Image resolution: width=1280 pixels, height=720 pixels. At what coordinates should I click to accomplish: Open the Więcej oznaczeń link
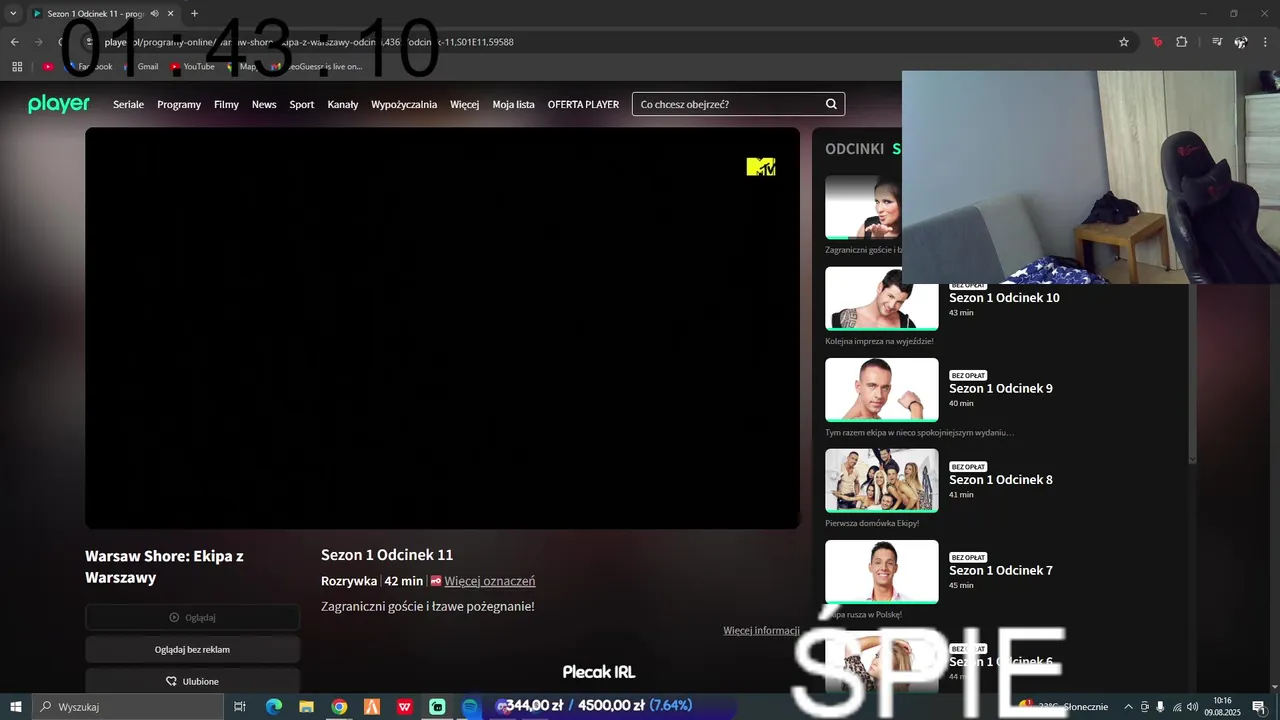tap(490, 581)
